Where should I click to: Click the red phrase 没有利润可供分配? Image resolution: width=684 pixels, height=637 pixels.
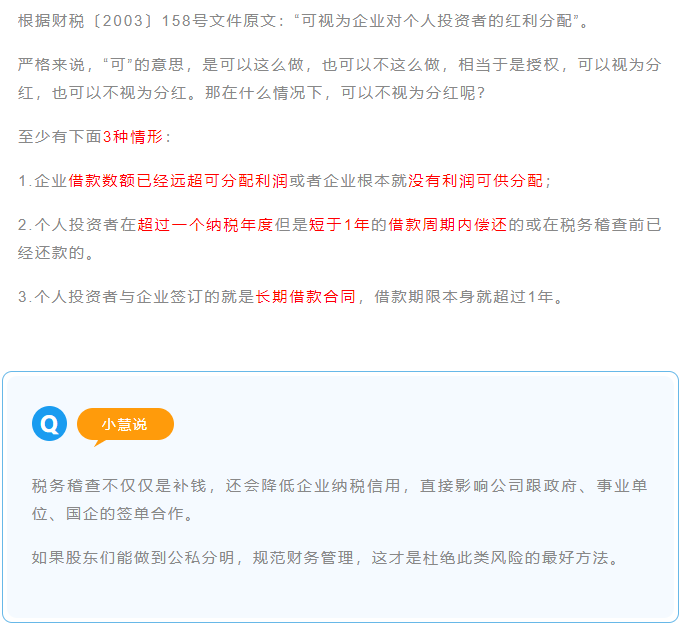pos(475,181)
